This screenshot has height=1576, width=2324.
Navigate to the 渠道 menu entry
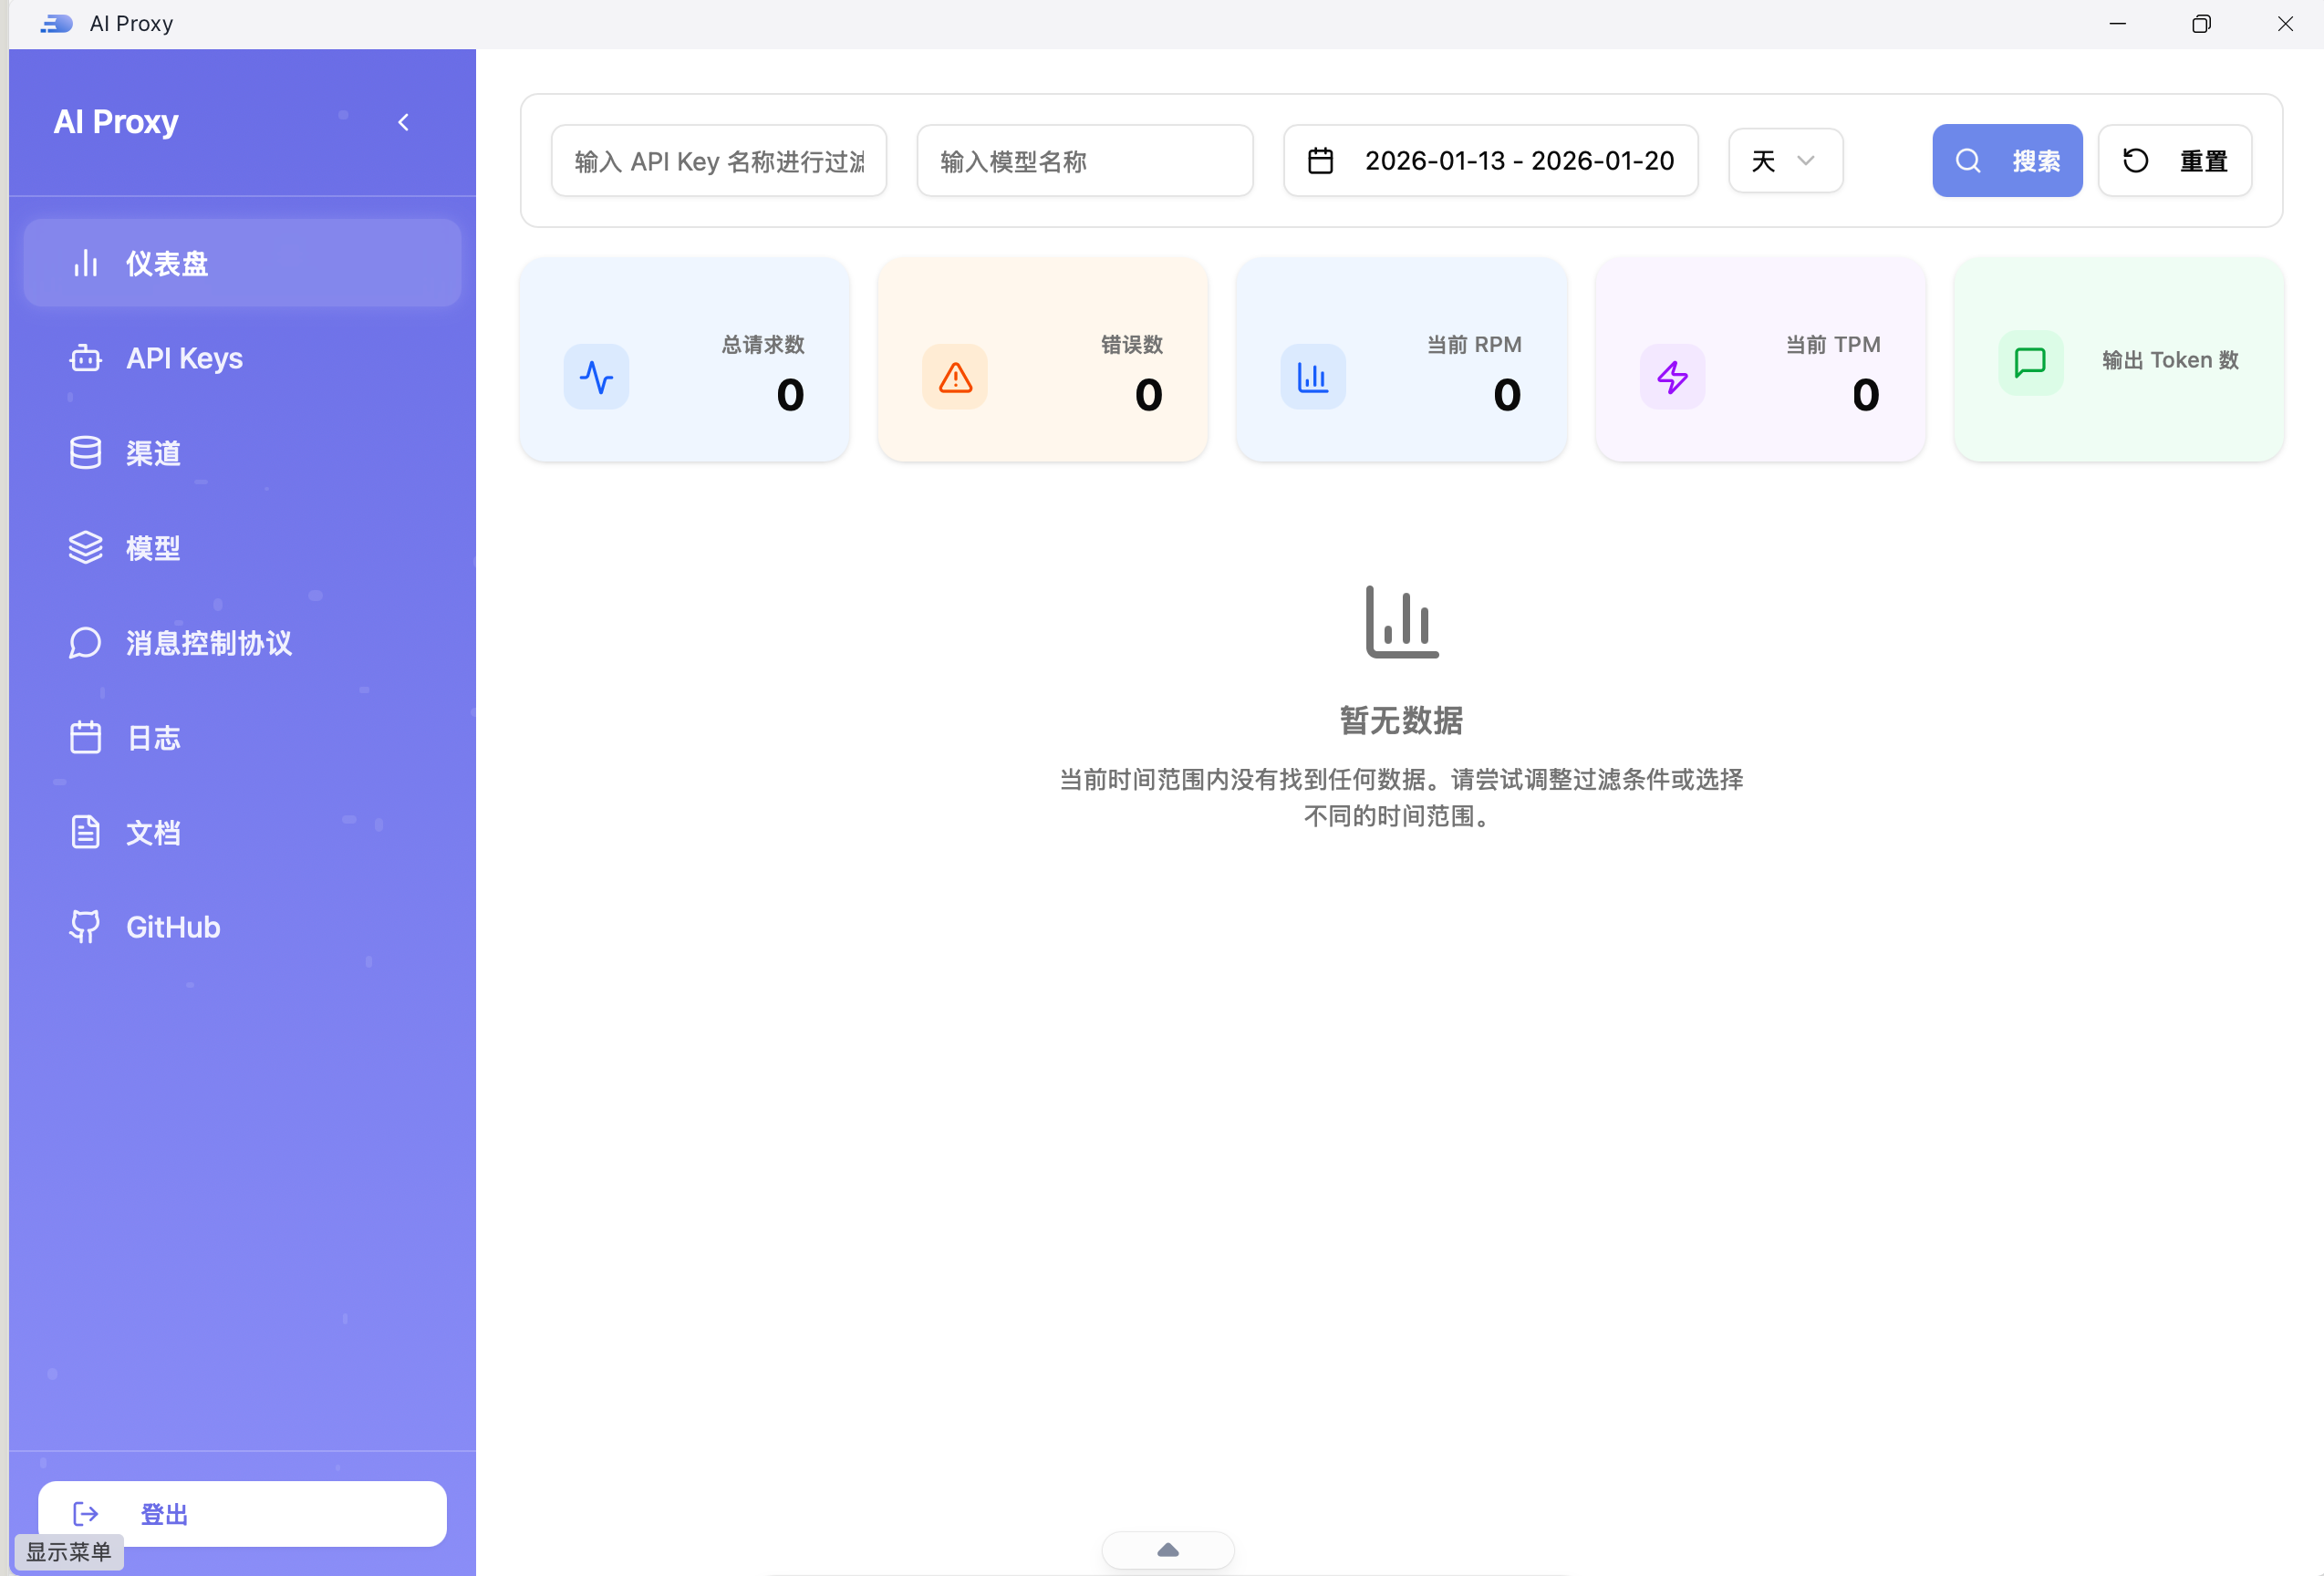coord(153,452)
